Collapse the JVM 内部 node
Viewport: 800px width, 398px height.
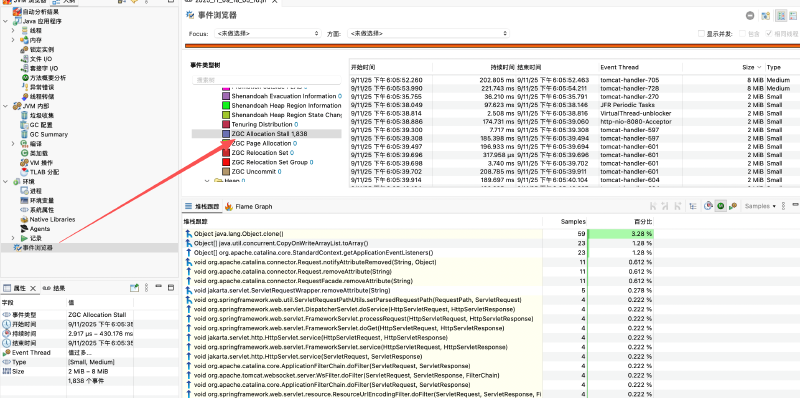click(6, 106)
